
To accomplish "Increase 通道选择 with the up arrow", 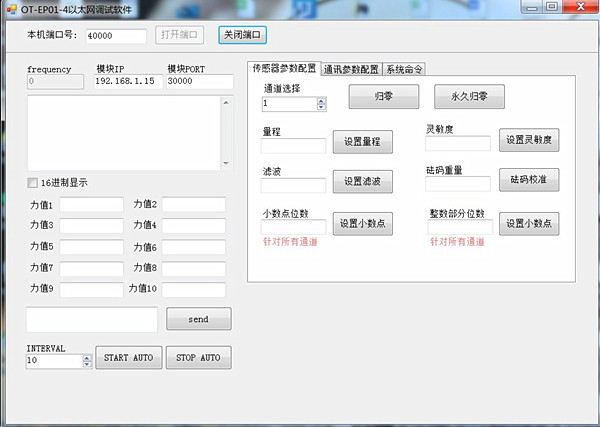I will tap(321, 101).
